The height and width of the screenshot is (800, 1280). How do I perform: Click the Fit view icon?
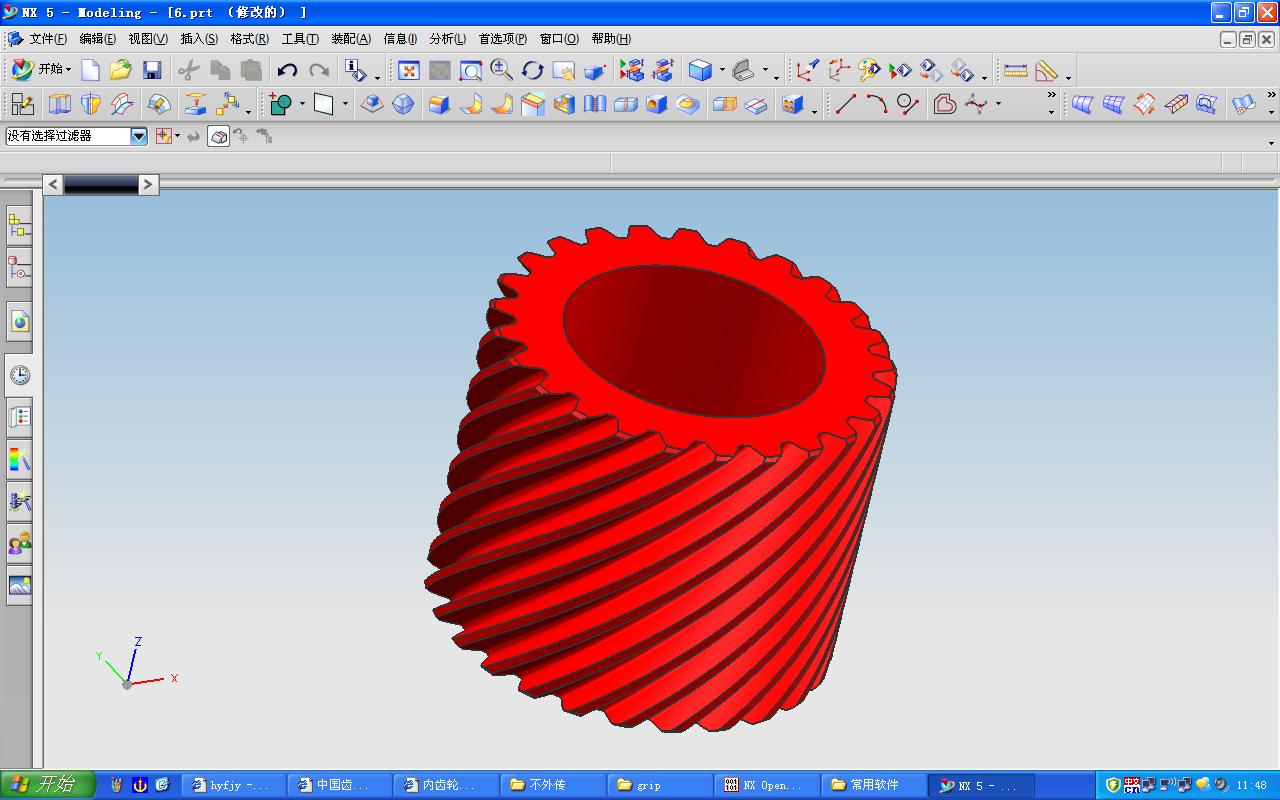(x=408, y=70)
